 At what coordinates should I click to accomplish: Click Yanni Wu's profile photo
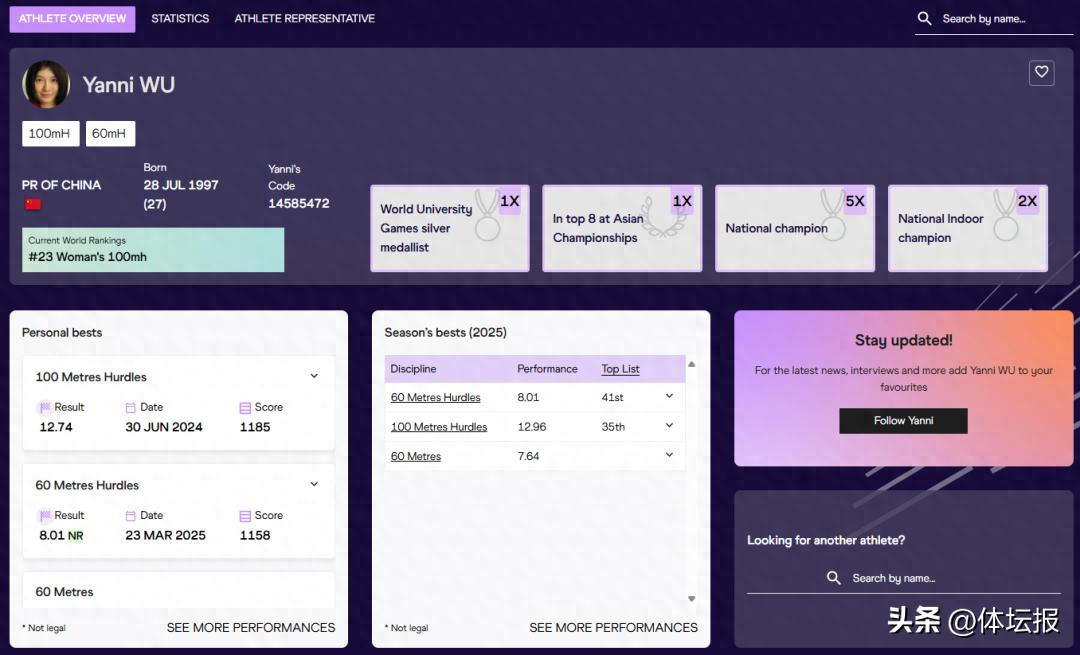point(46,85)
